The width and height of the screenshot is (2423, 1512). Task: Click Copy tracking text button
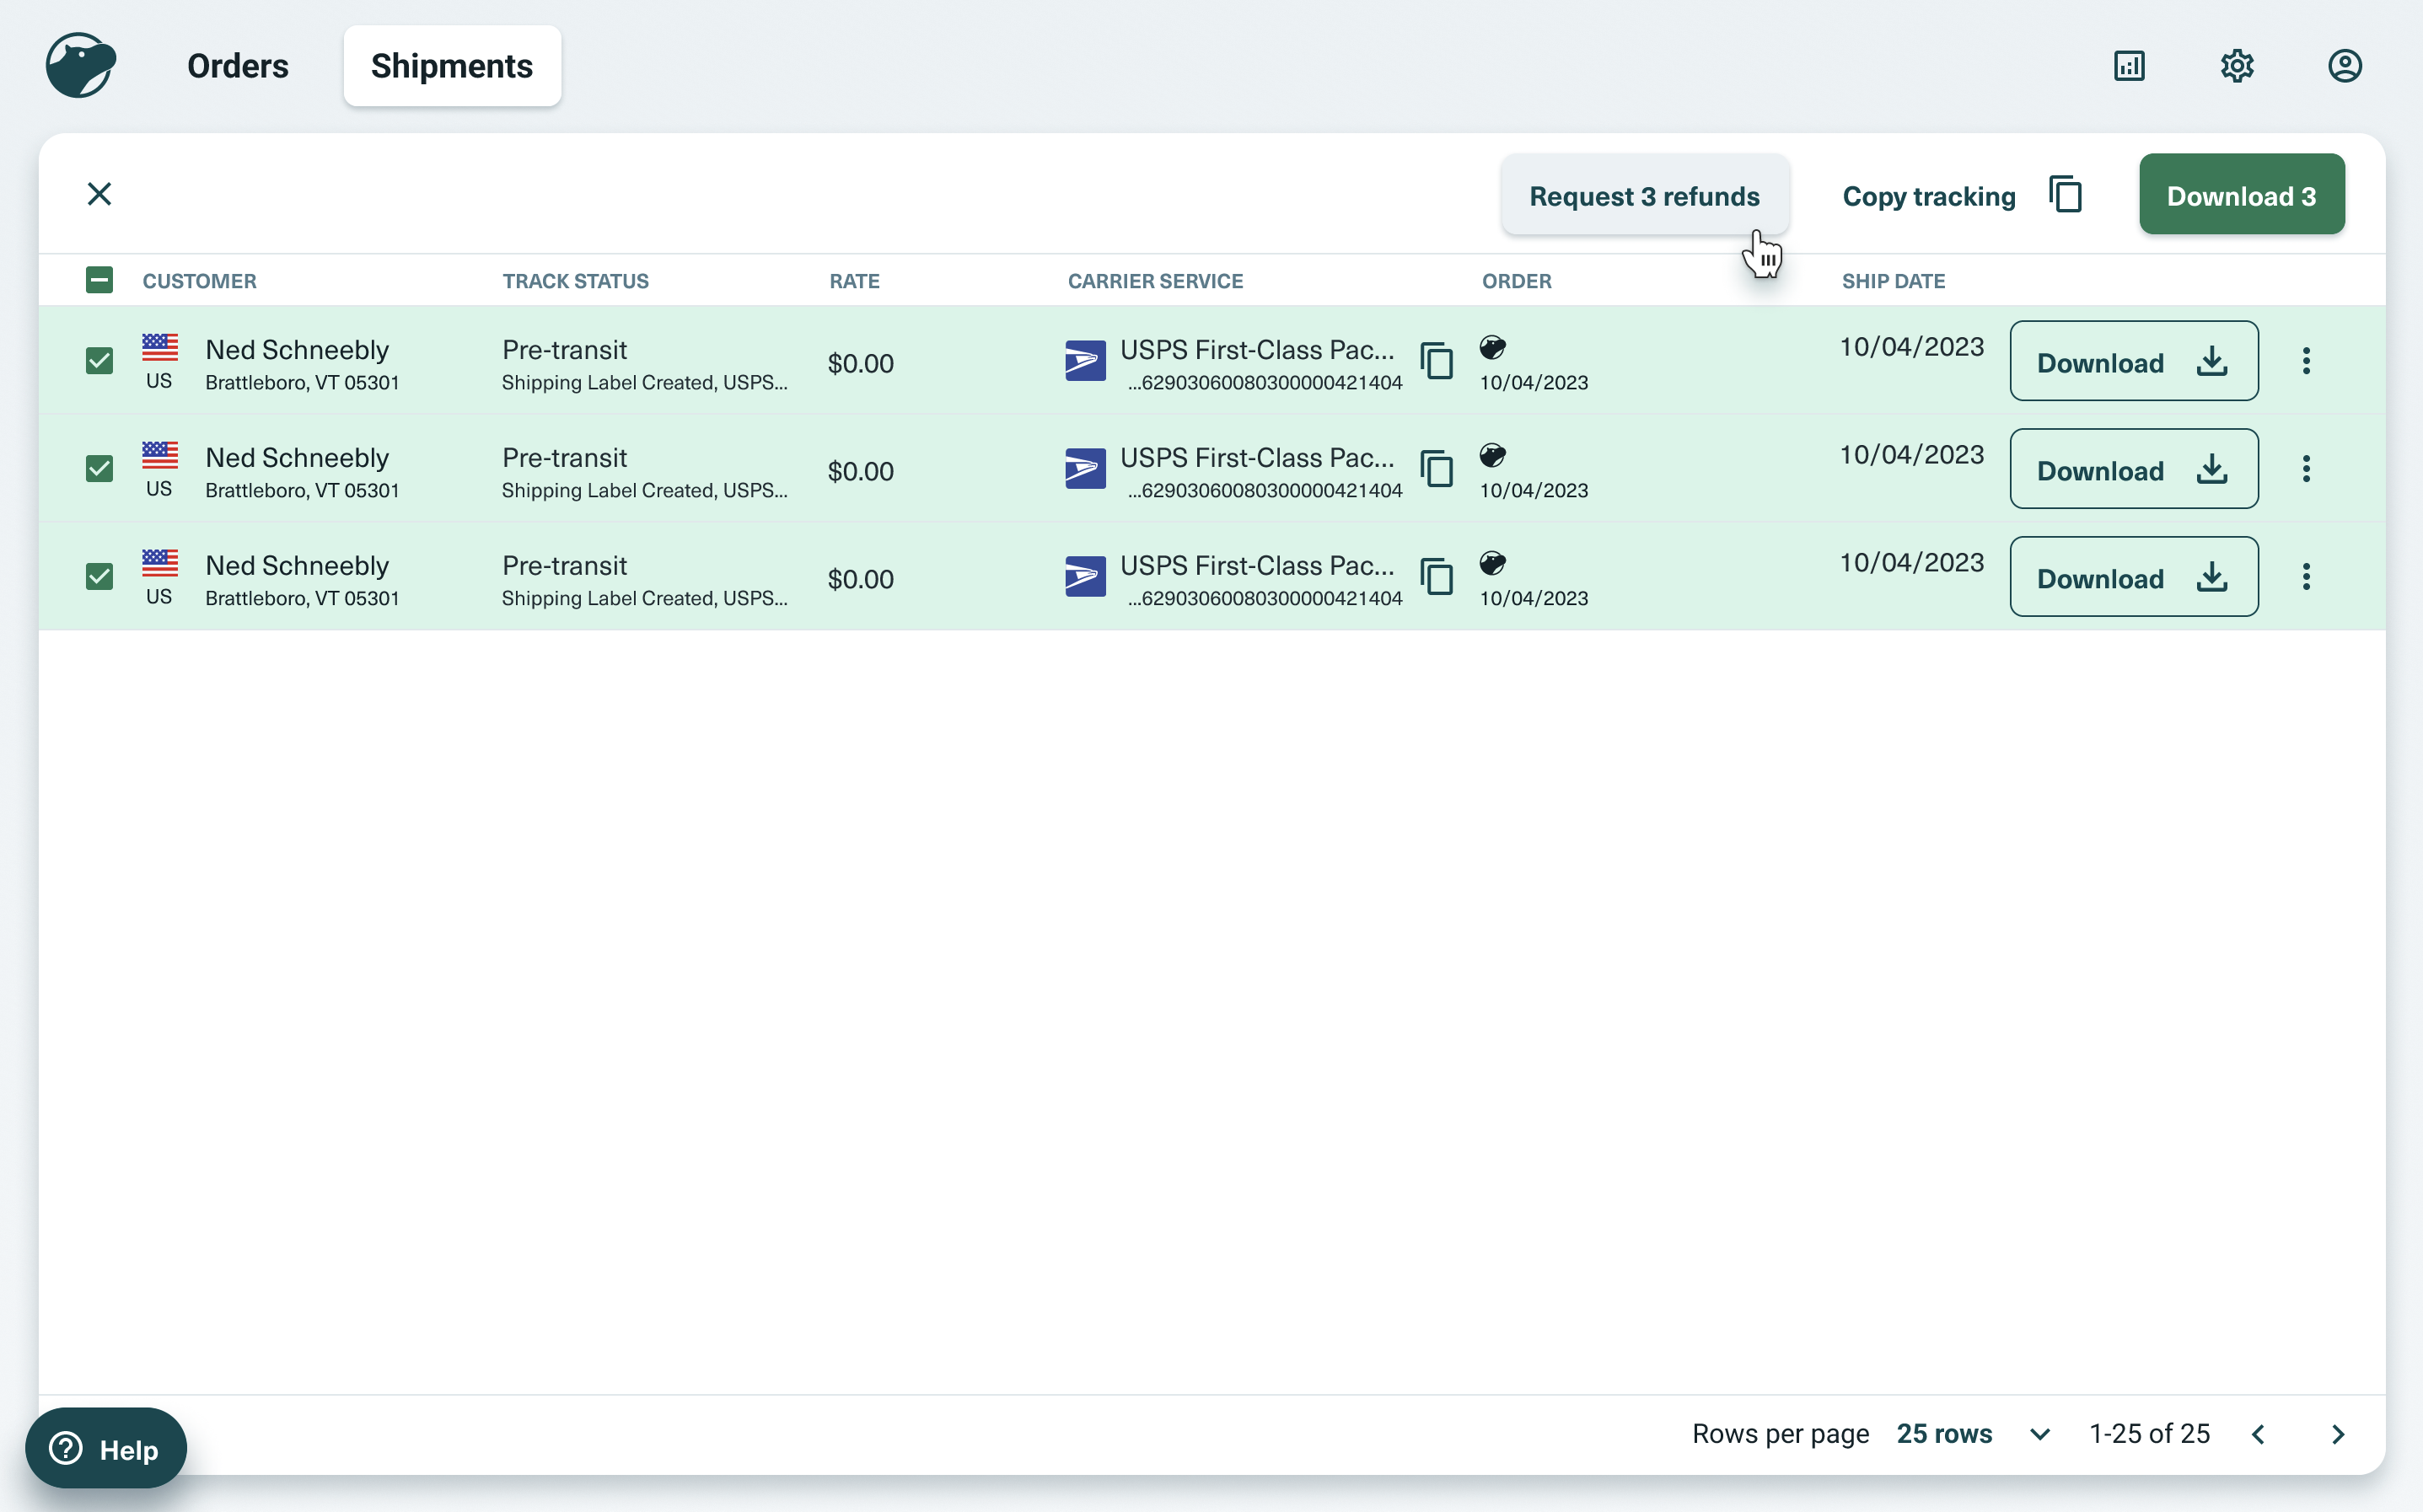tap(1929, 196)
